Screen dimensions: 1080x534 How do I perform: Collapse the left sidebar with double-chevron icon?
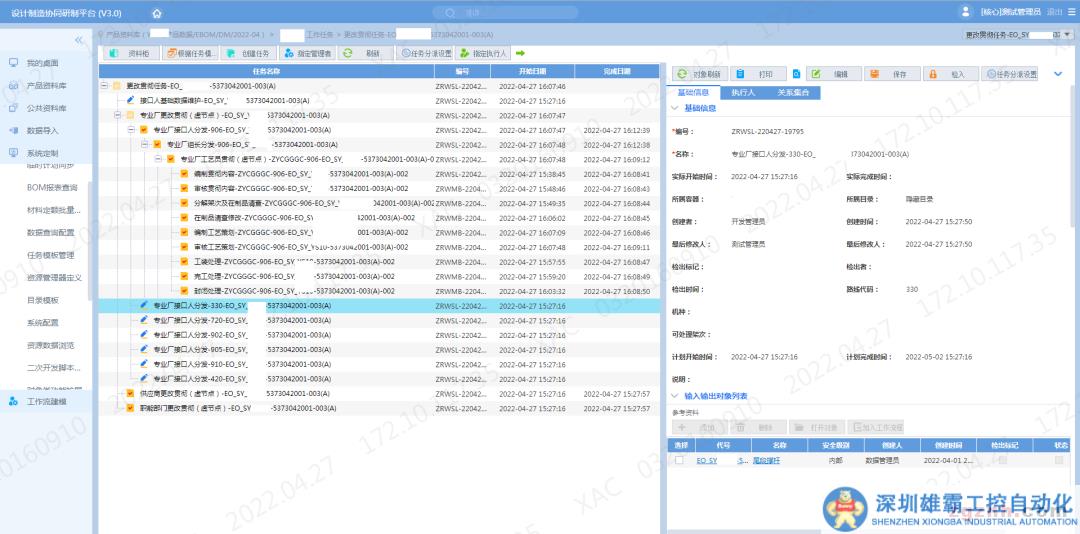pos(79,40)
